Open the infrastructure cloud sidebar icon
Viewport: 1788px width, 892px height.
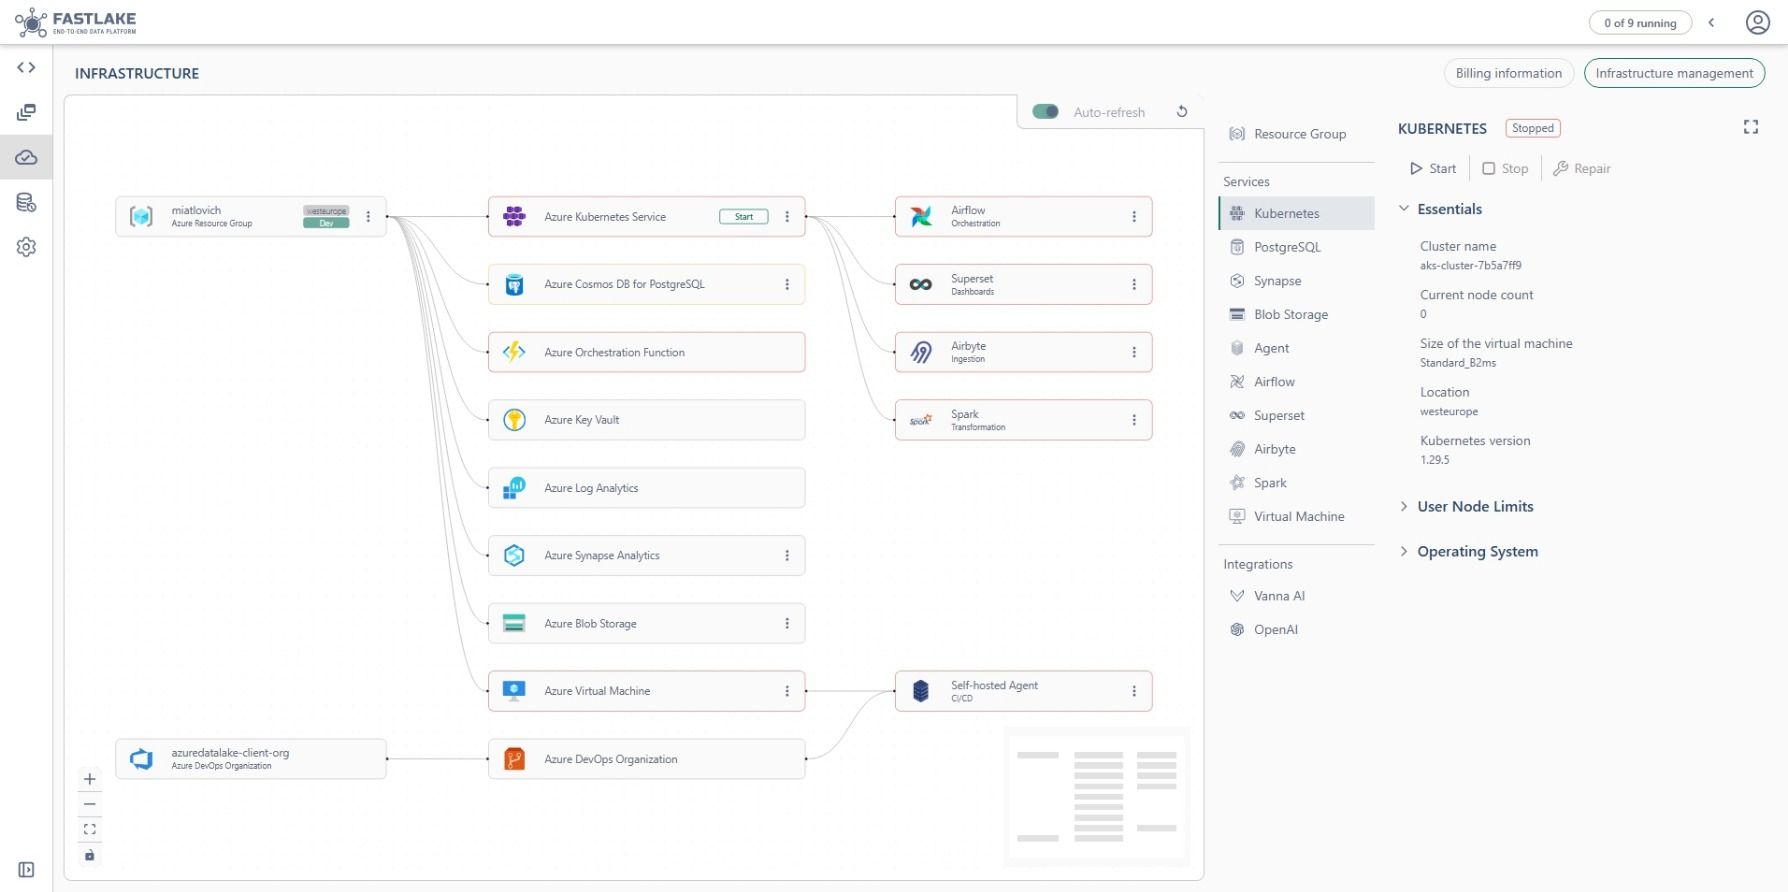[x=27, y=157]
